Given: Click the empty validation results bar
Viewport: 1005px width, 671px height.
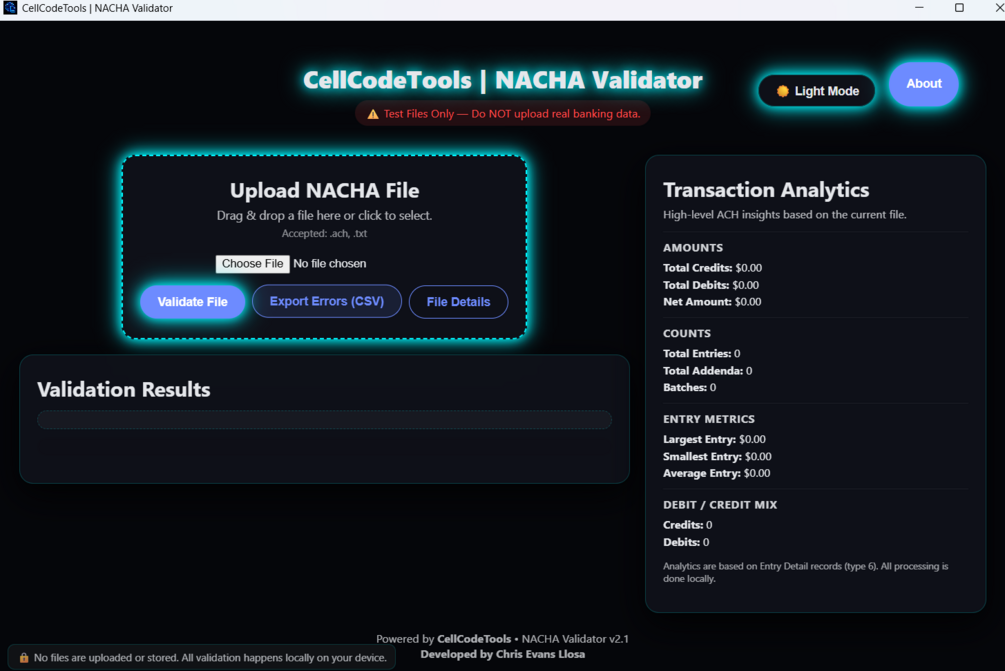Looking at the screenshot, I should (x=324, y=420).
